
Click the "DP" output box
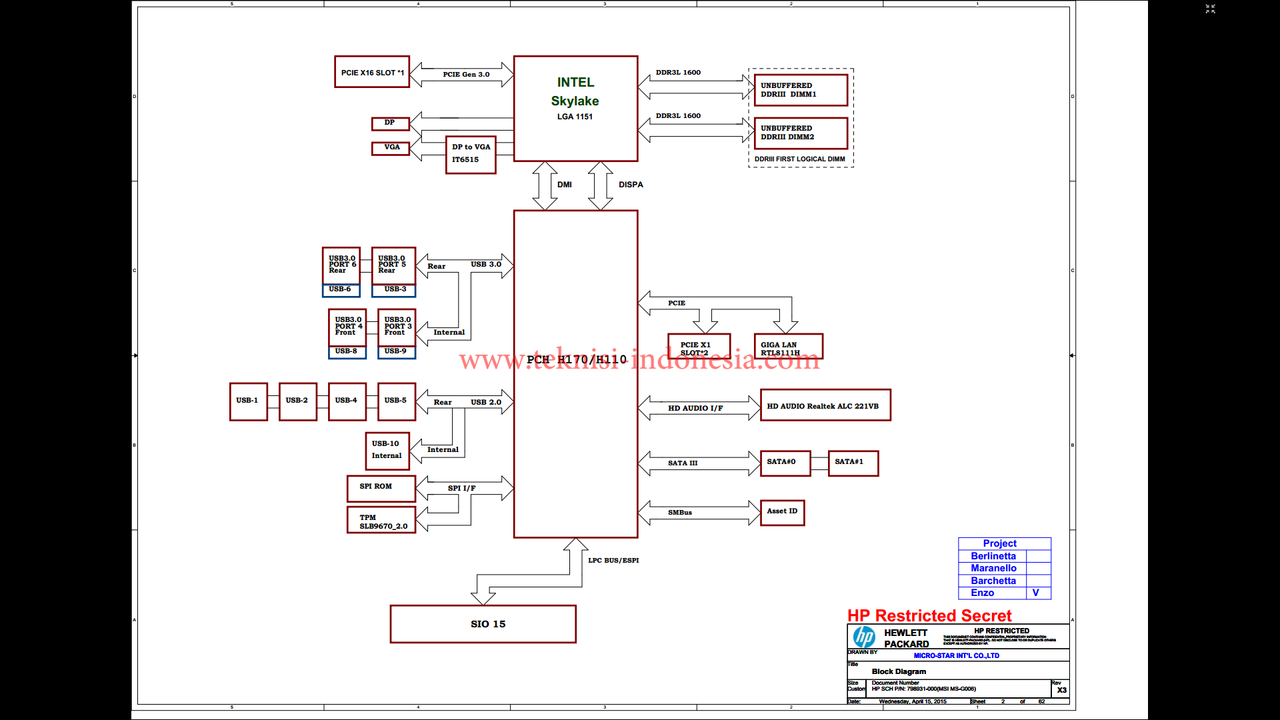[391, 123]
